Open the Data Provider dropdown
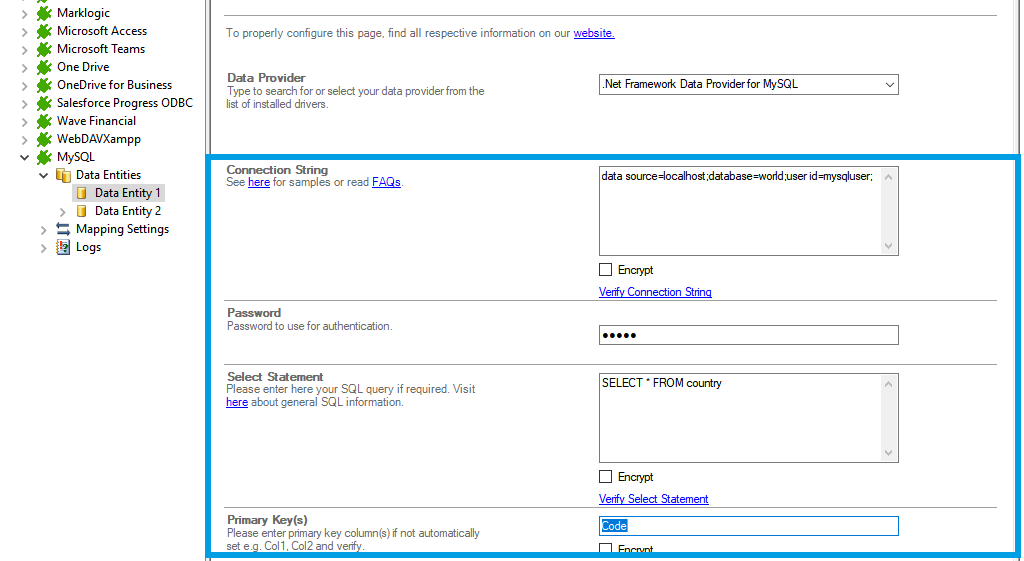This screenshot has height=561, width=1024. coord(889,85)
